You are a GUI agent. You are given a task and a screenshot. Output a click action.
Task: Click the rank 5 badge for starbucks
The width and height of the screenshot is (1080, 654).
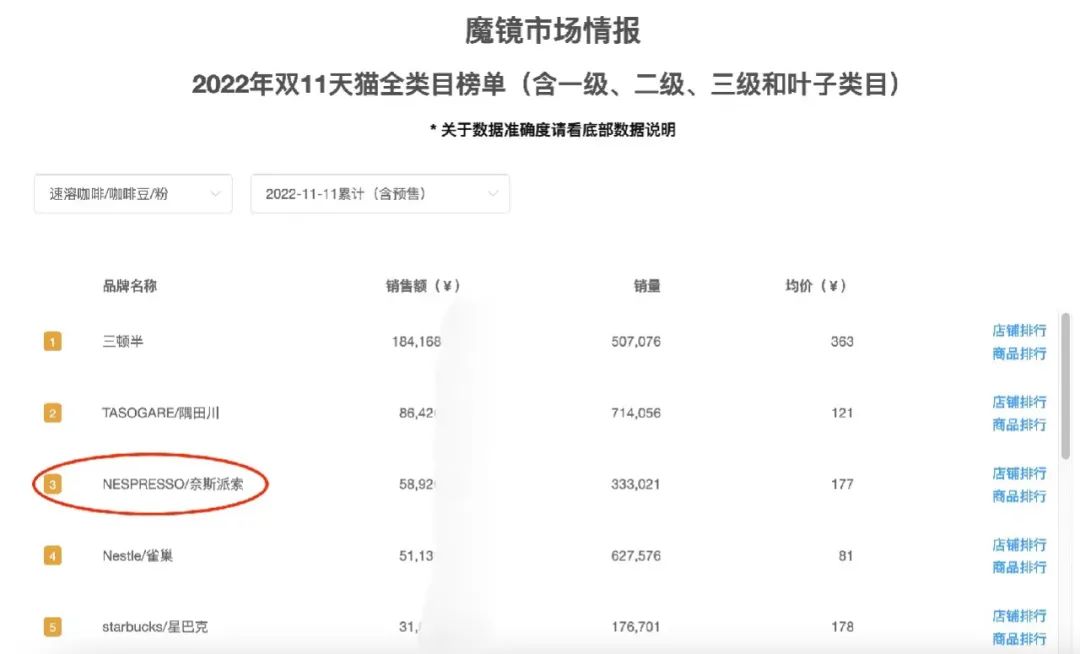52,627
